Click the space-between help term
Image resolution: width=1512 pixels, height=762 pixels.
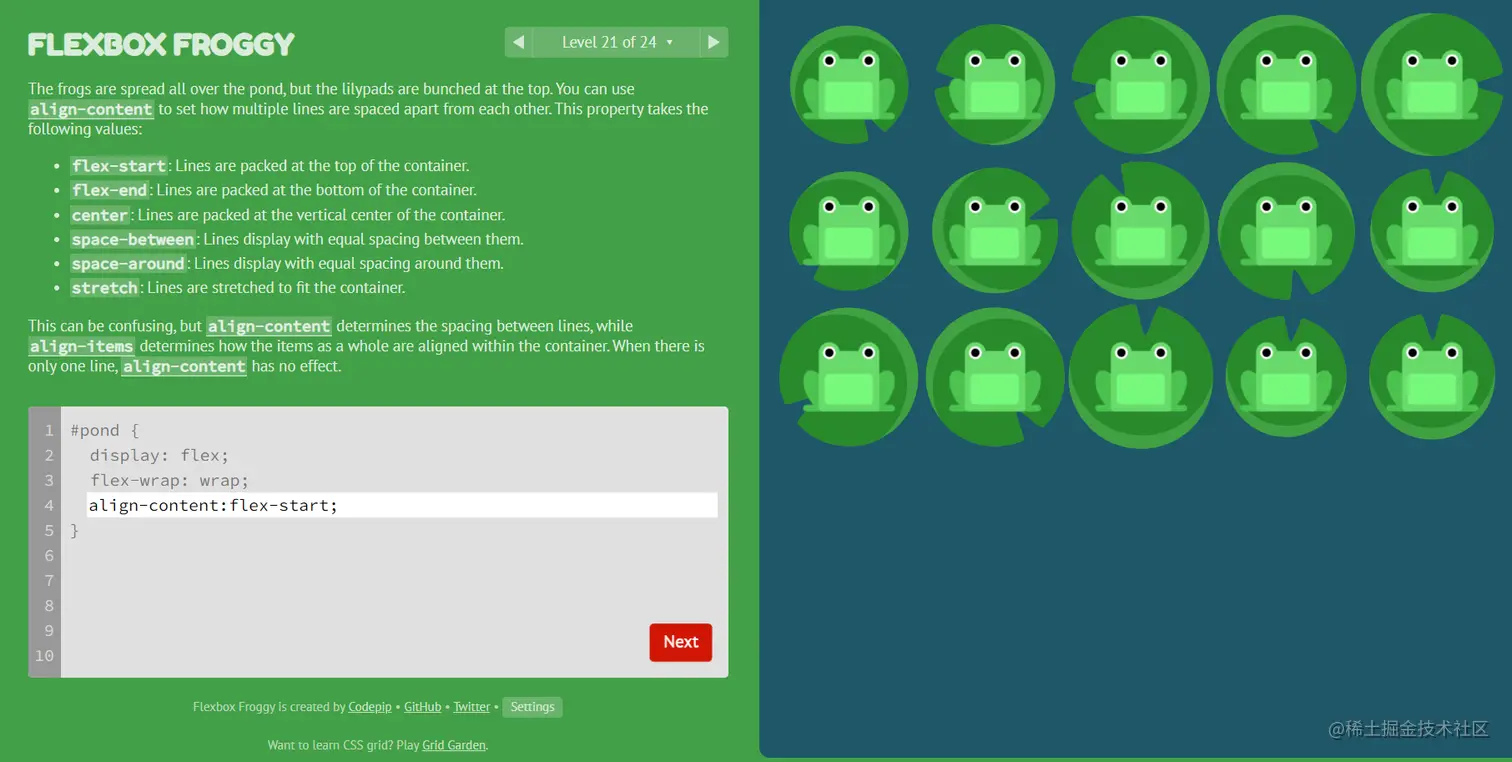pyautogui.click(x=133, y=239)
